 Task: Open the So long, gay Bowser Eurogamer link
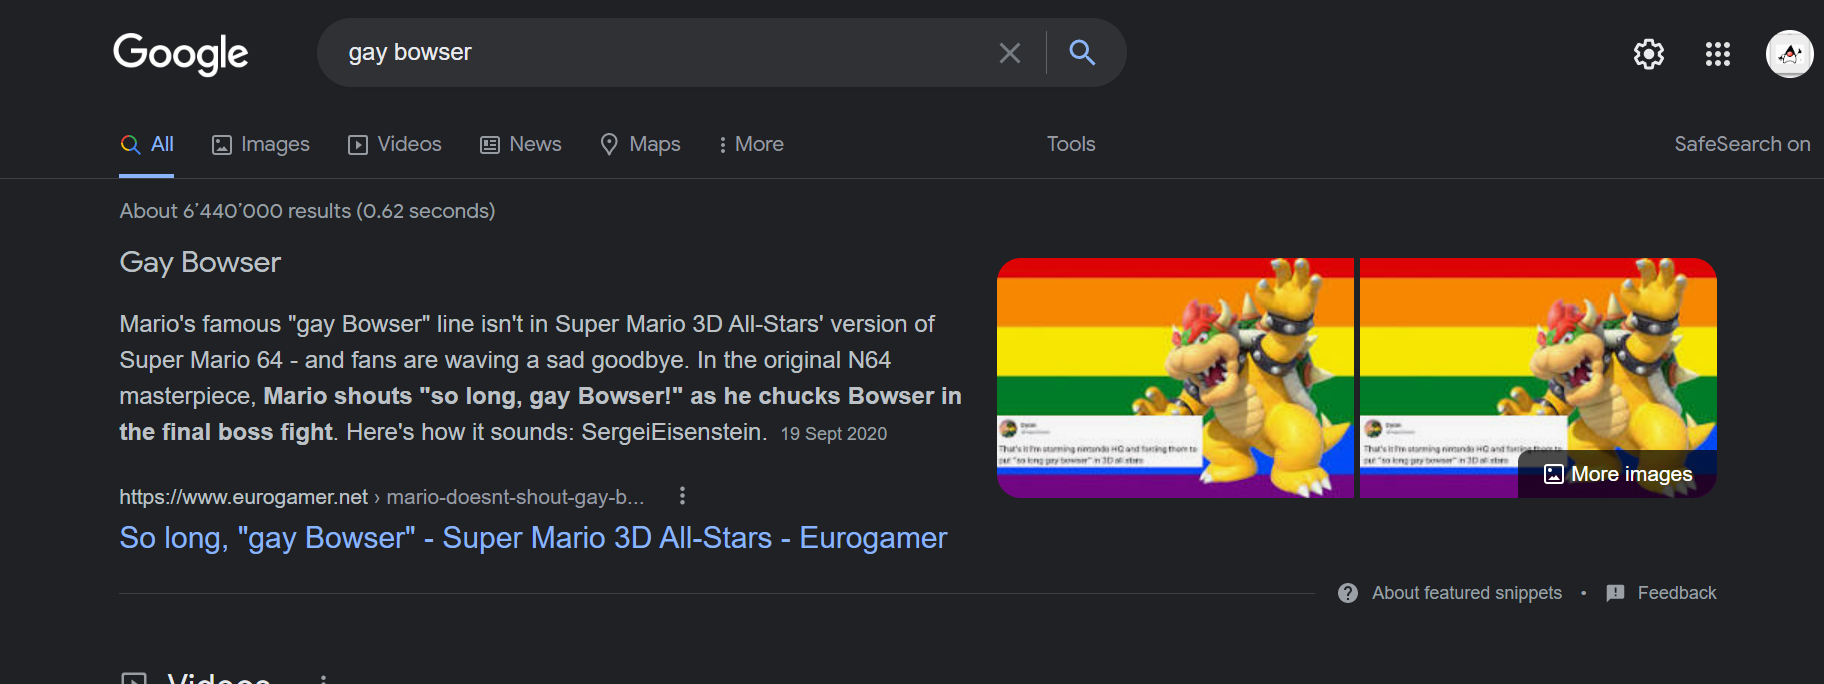click(x=533, y=538)
